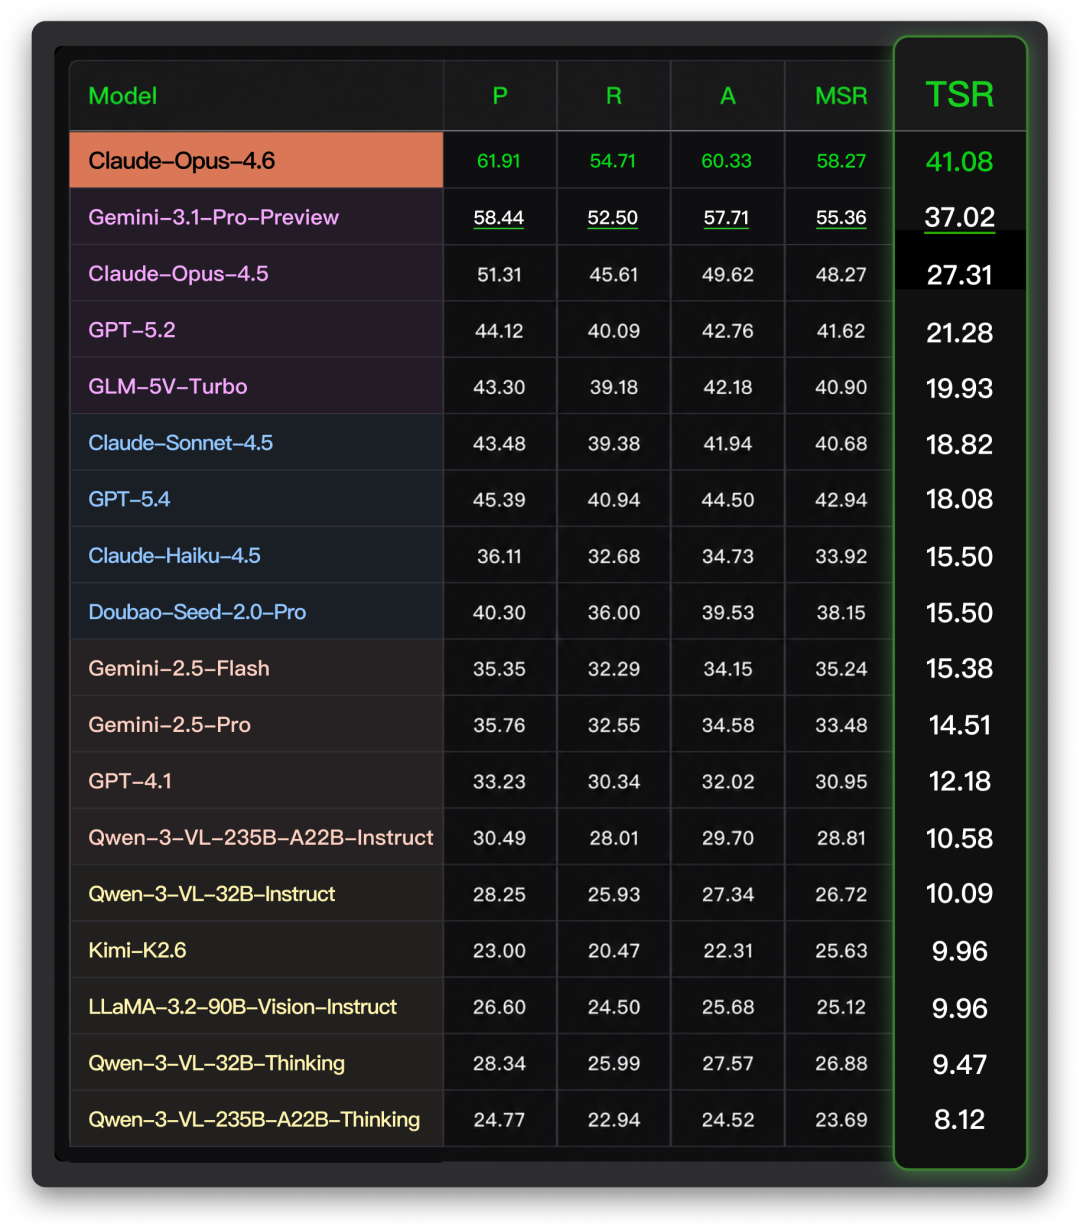Select the Qwen-3-VL-32B-Instruct model name
Screen dimensions: 1080x1230
tap(212, 894)
